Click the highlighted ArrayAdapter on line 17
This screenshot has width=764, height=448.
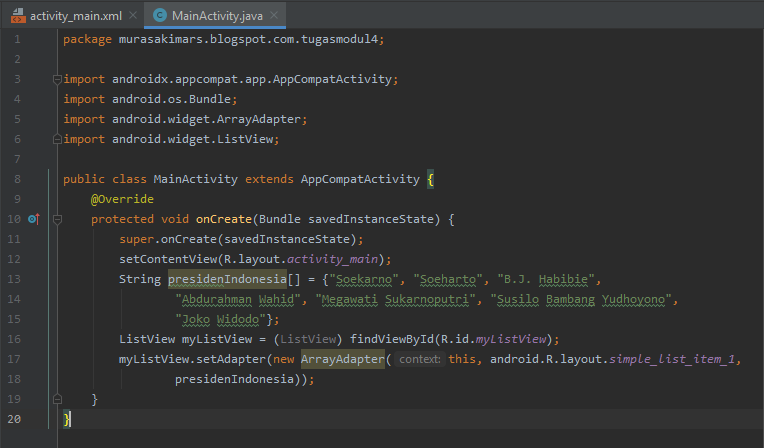(343, 359)
